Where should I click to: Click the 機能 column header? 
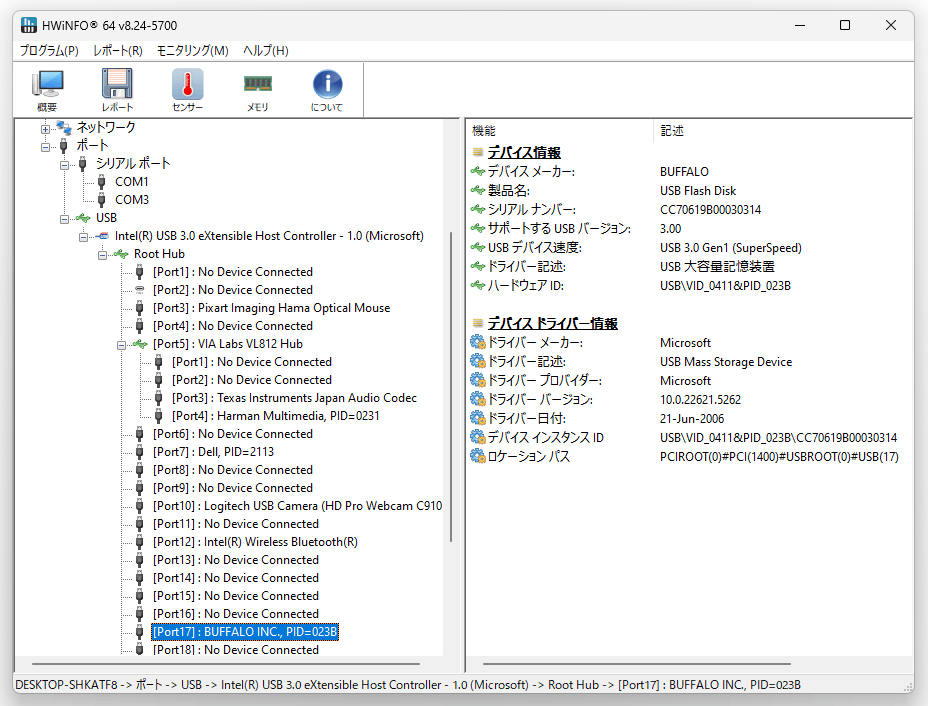484,131
